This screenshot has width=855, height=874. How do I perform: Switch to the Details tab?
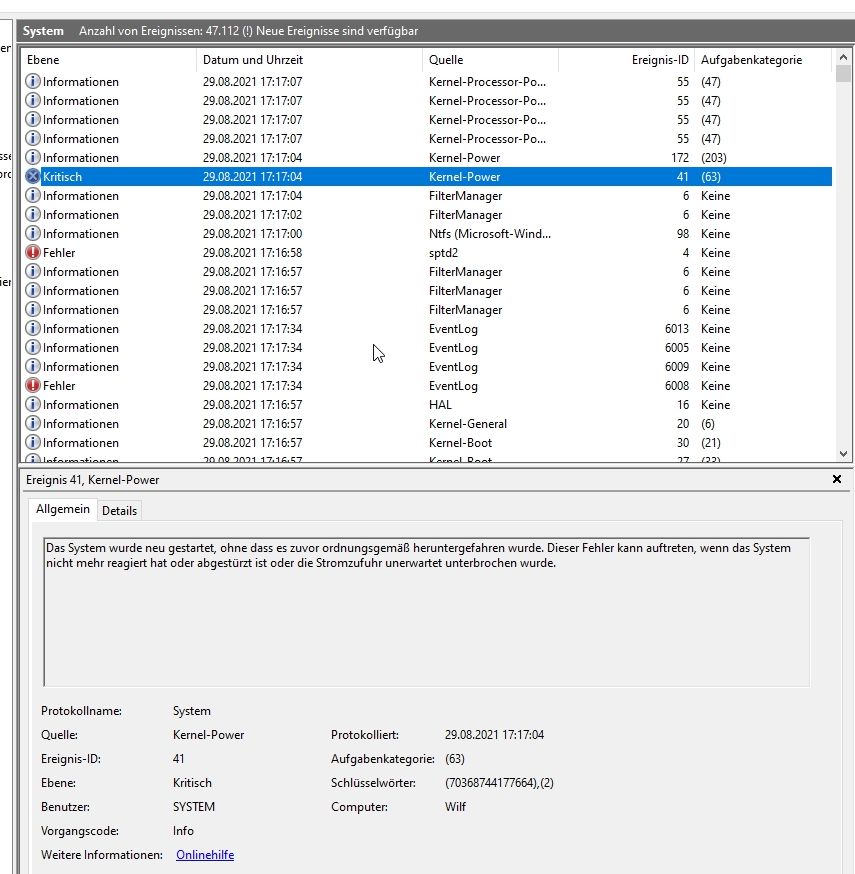[119, 511]
